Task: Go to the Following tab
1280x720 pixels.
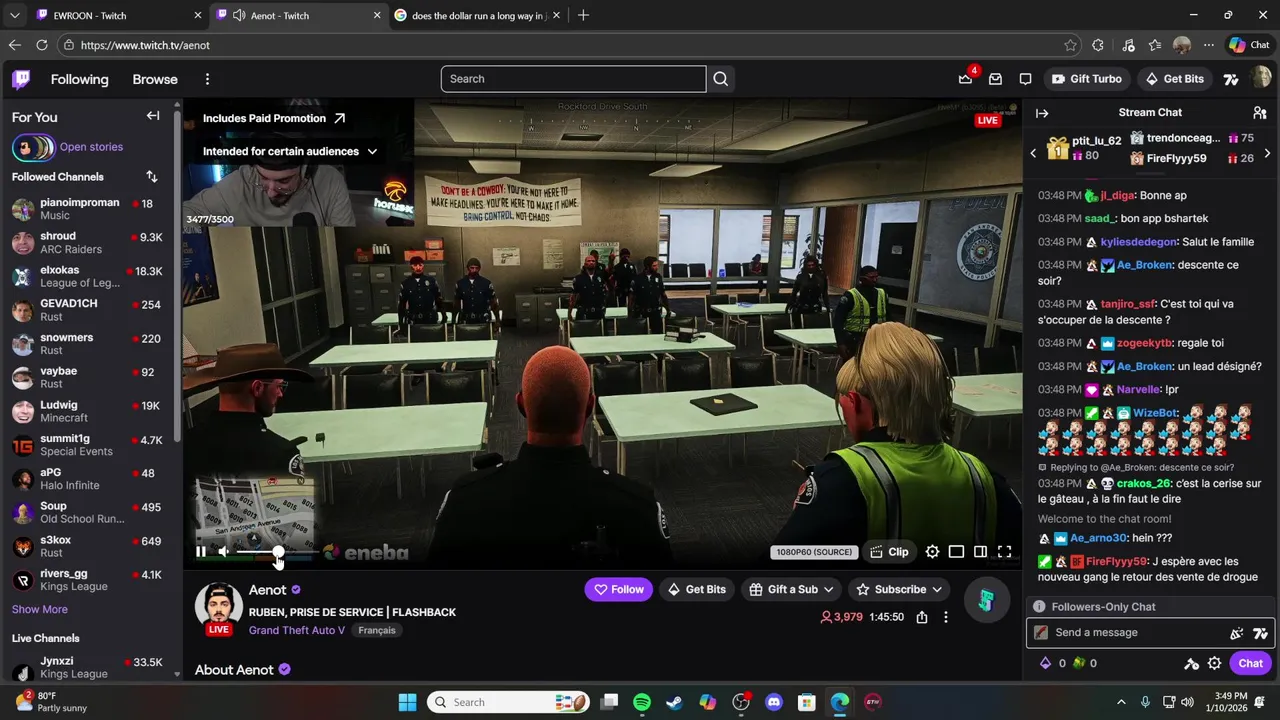Action: [x=79, y=79]
